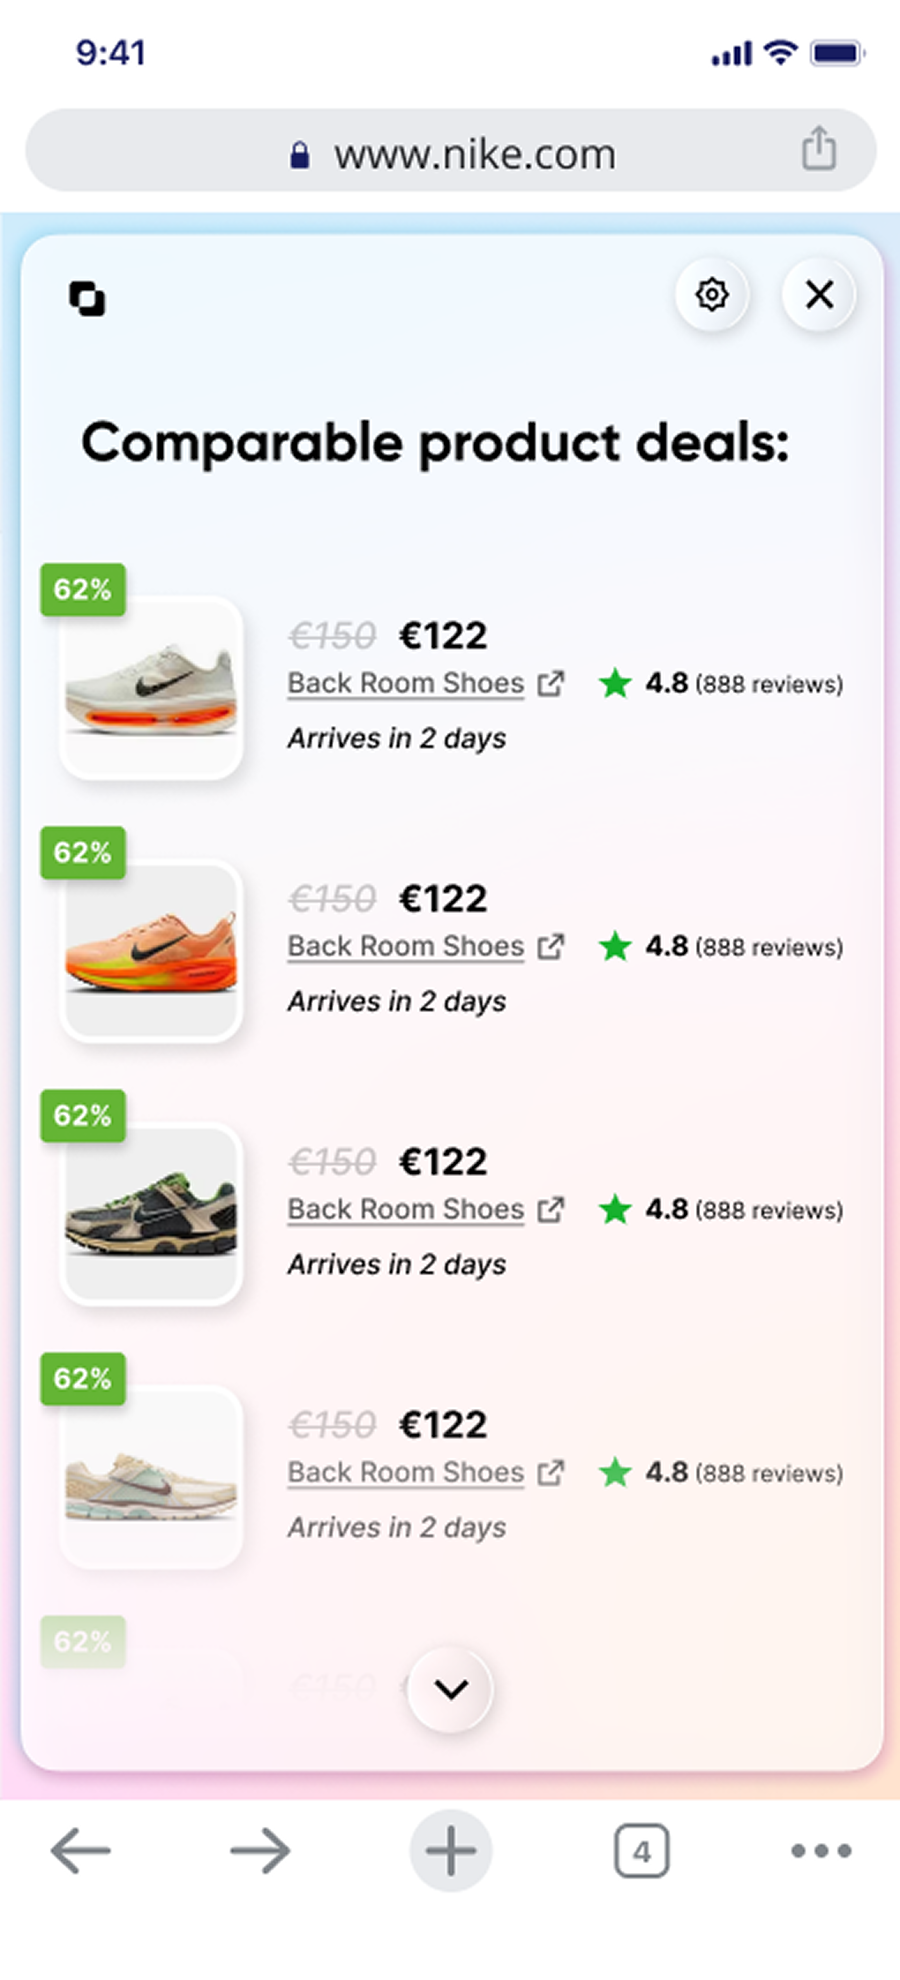Open first Back Room Shoes link

(x=406, y=684)
